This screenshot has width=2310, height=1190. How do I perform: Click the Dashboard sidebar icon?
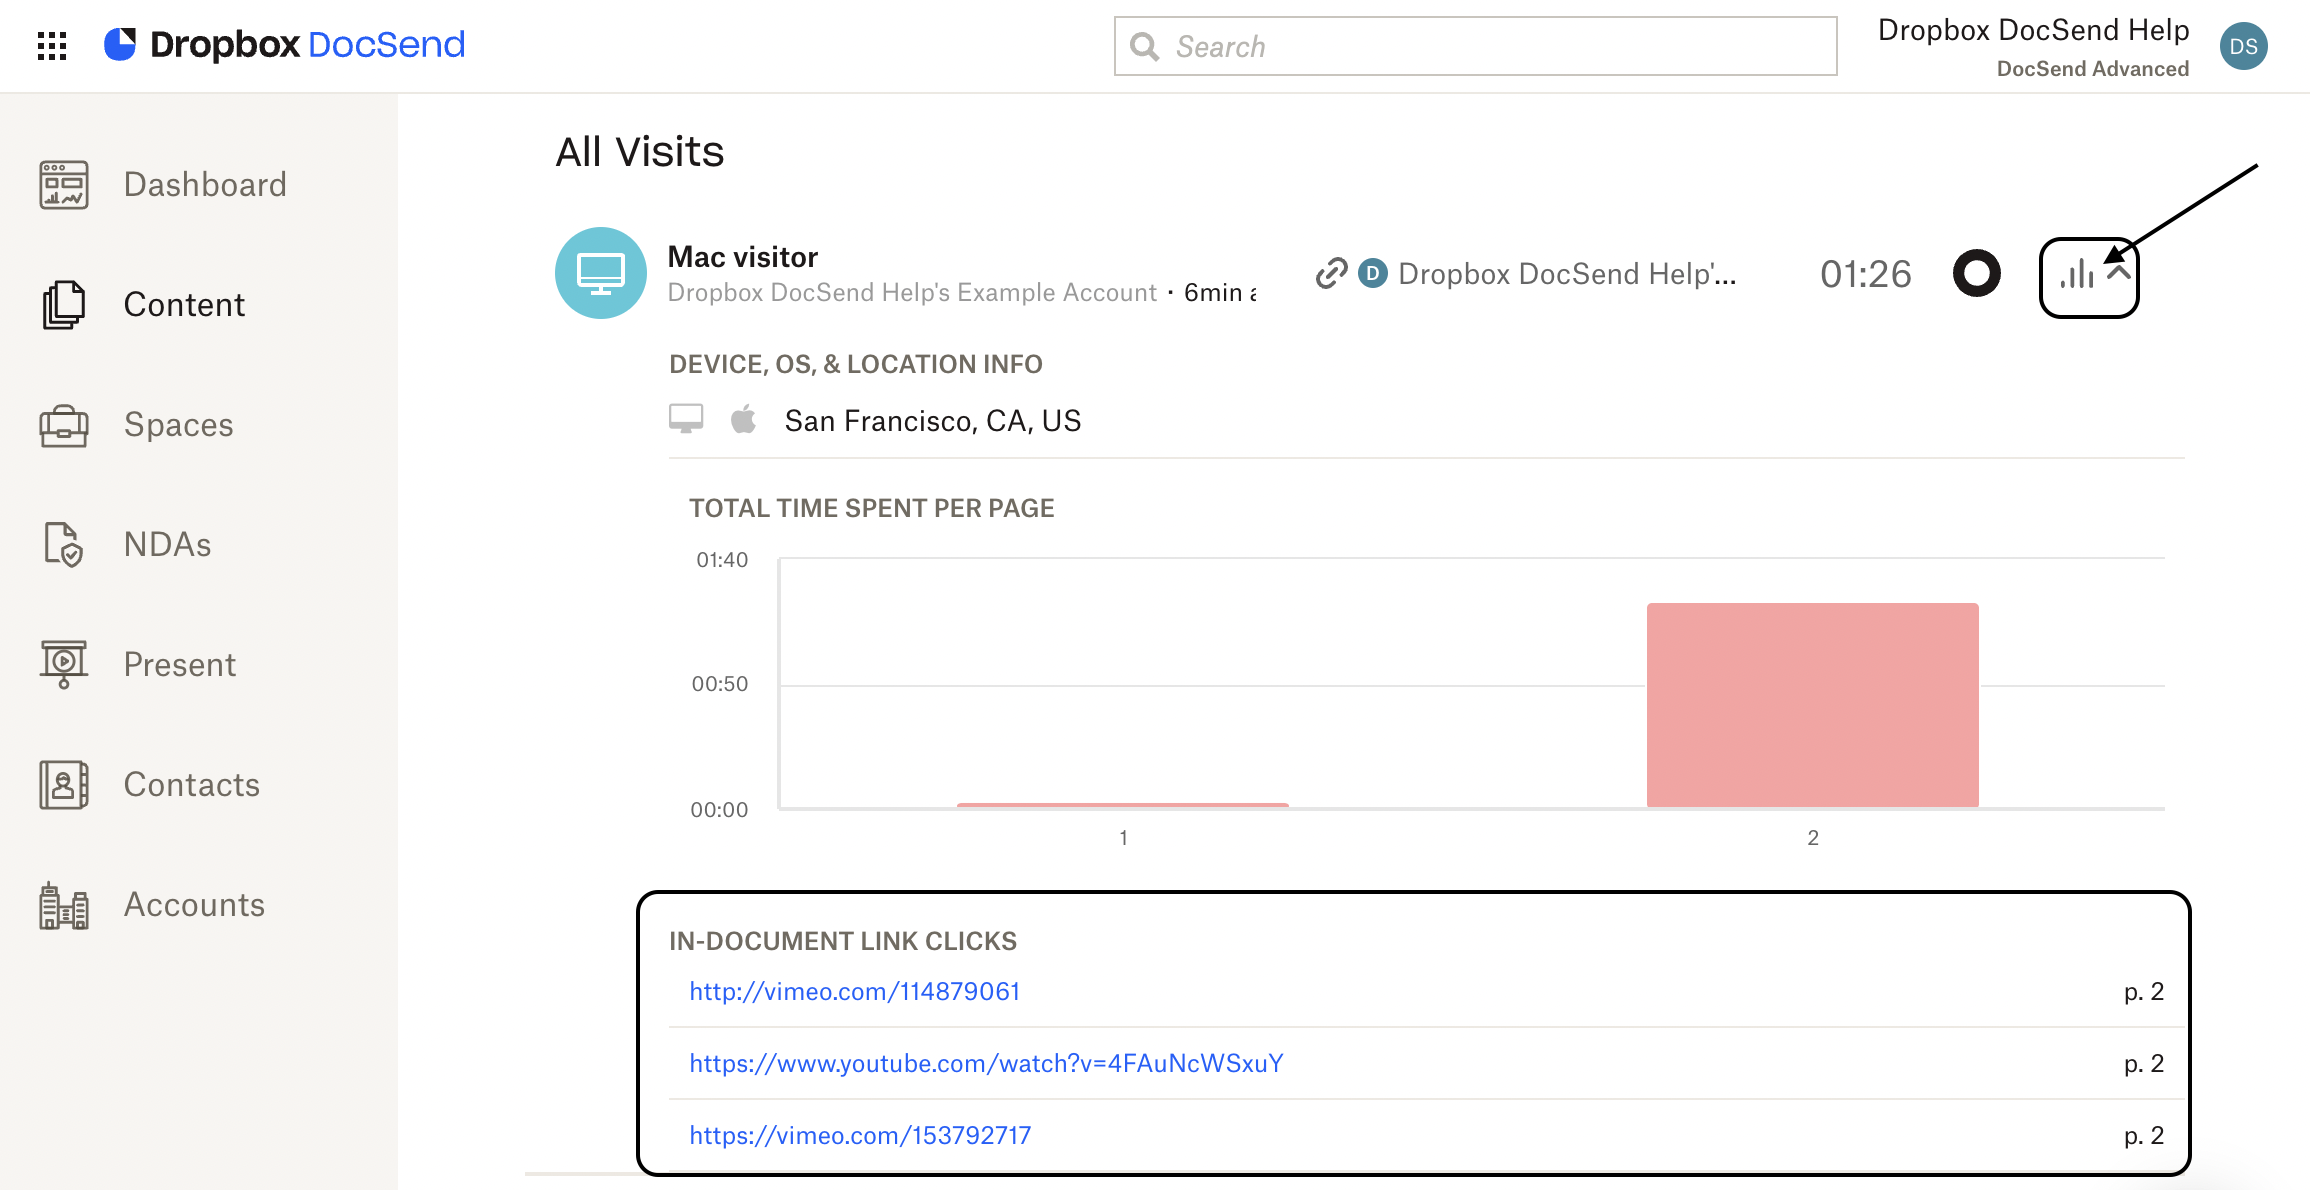point(64,185)
